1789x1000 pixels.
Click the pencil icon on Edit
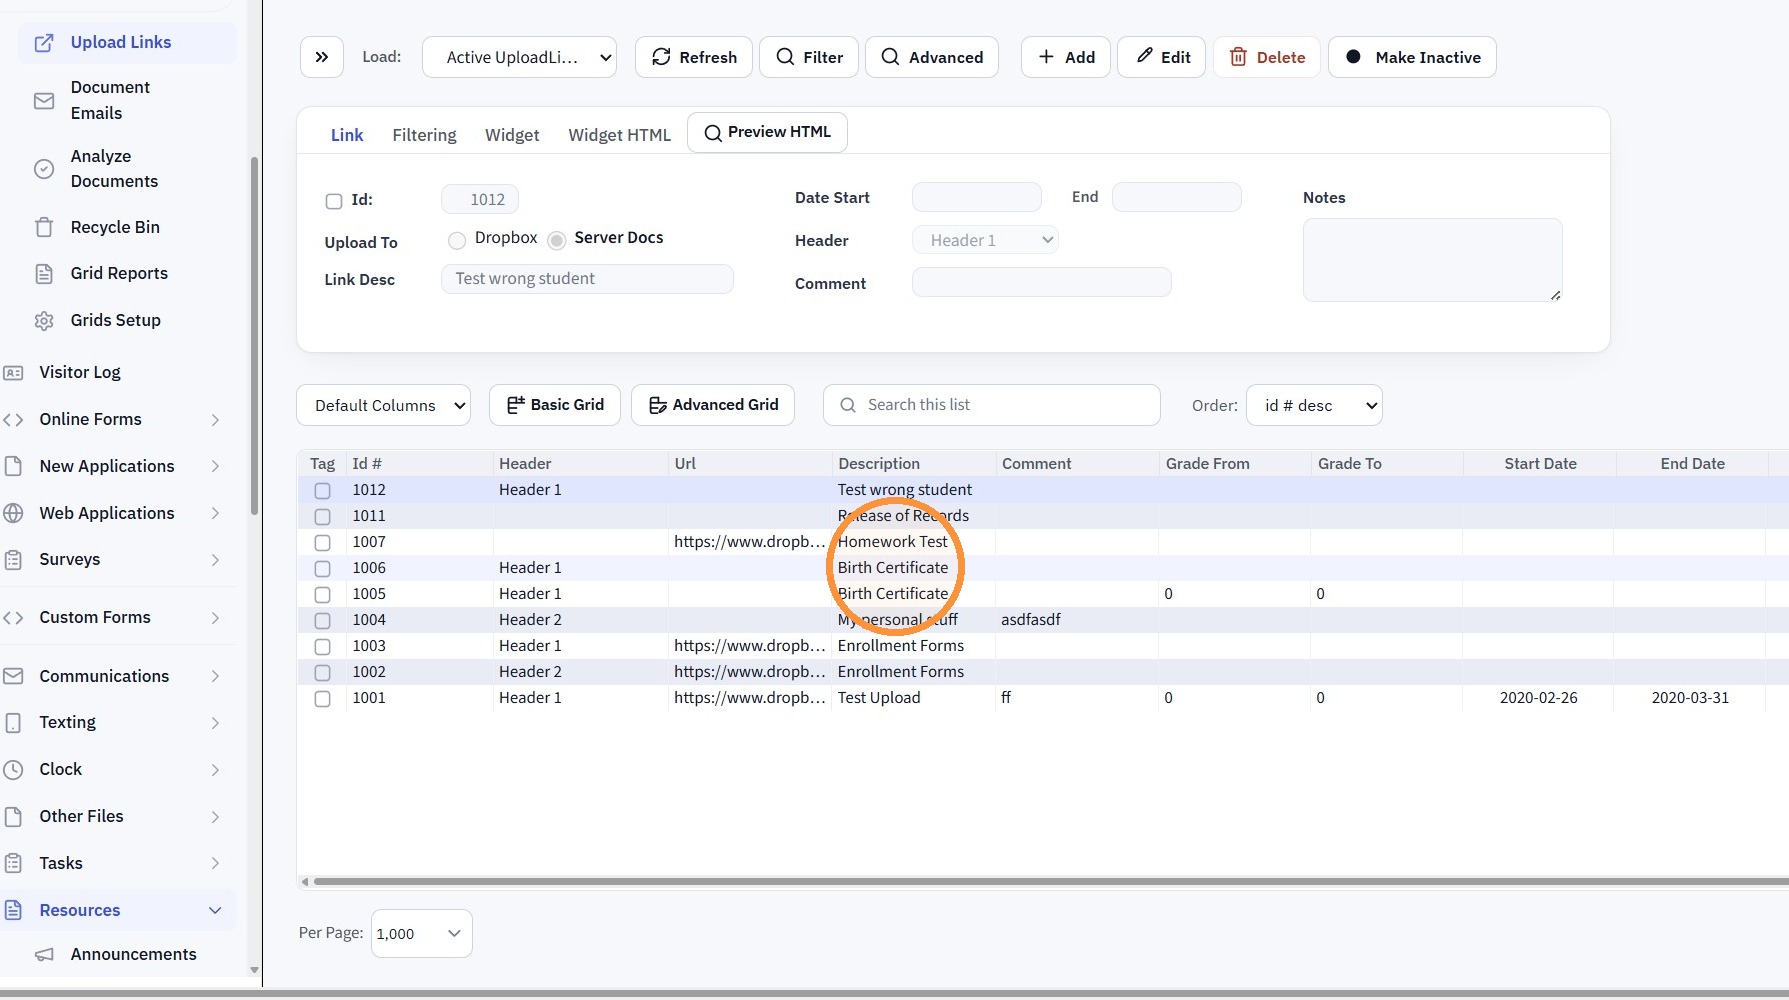[x=1145, y=56]
